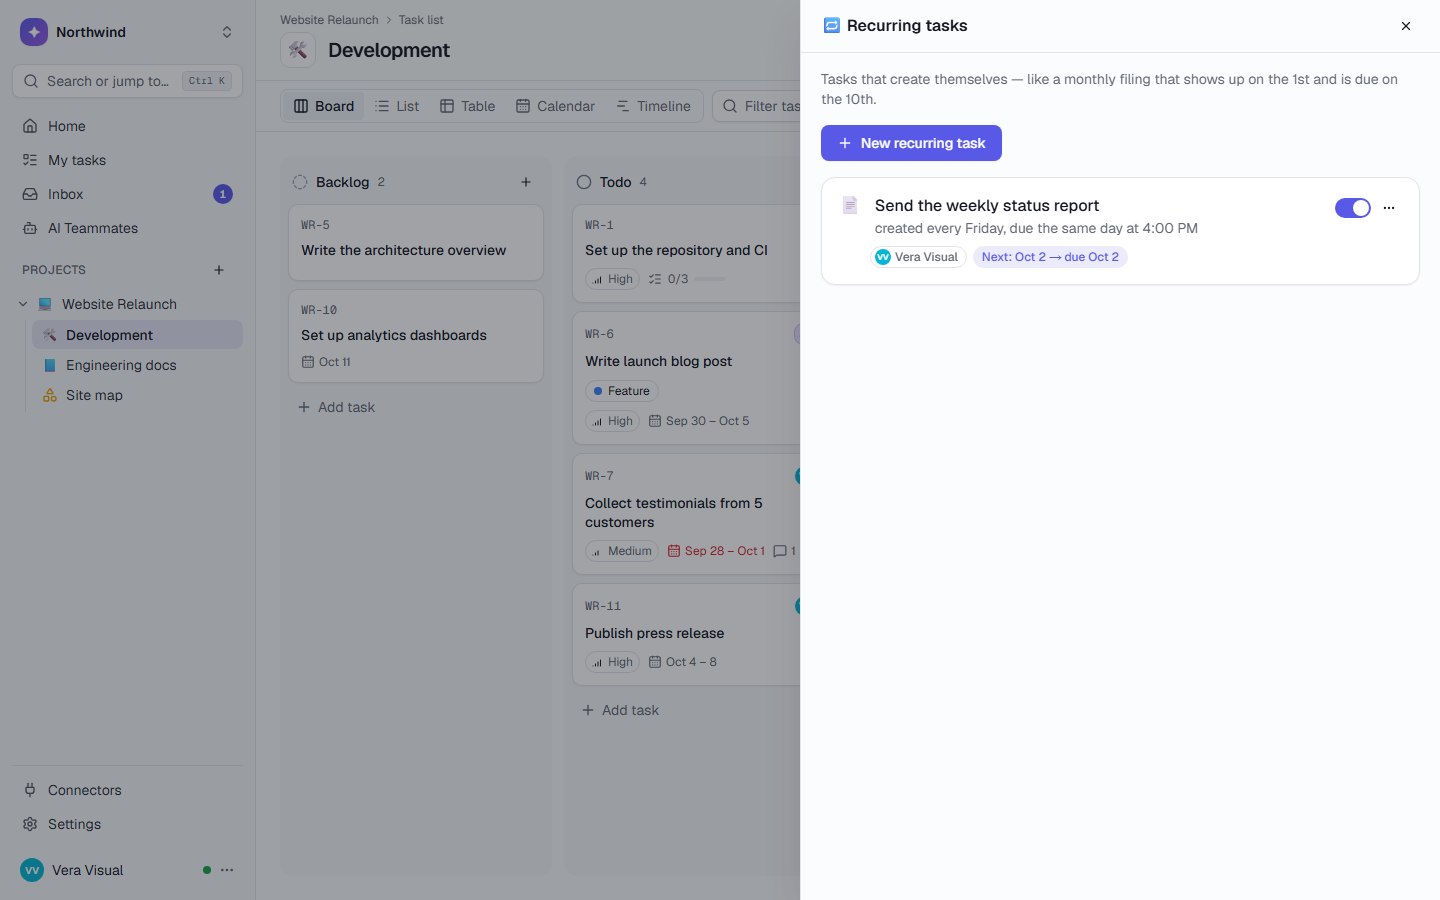Toggle the weekly status report recurring task switch

pos(1352,208)
